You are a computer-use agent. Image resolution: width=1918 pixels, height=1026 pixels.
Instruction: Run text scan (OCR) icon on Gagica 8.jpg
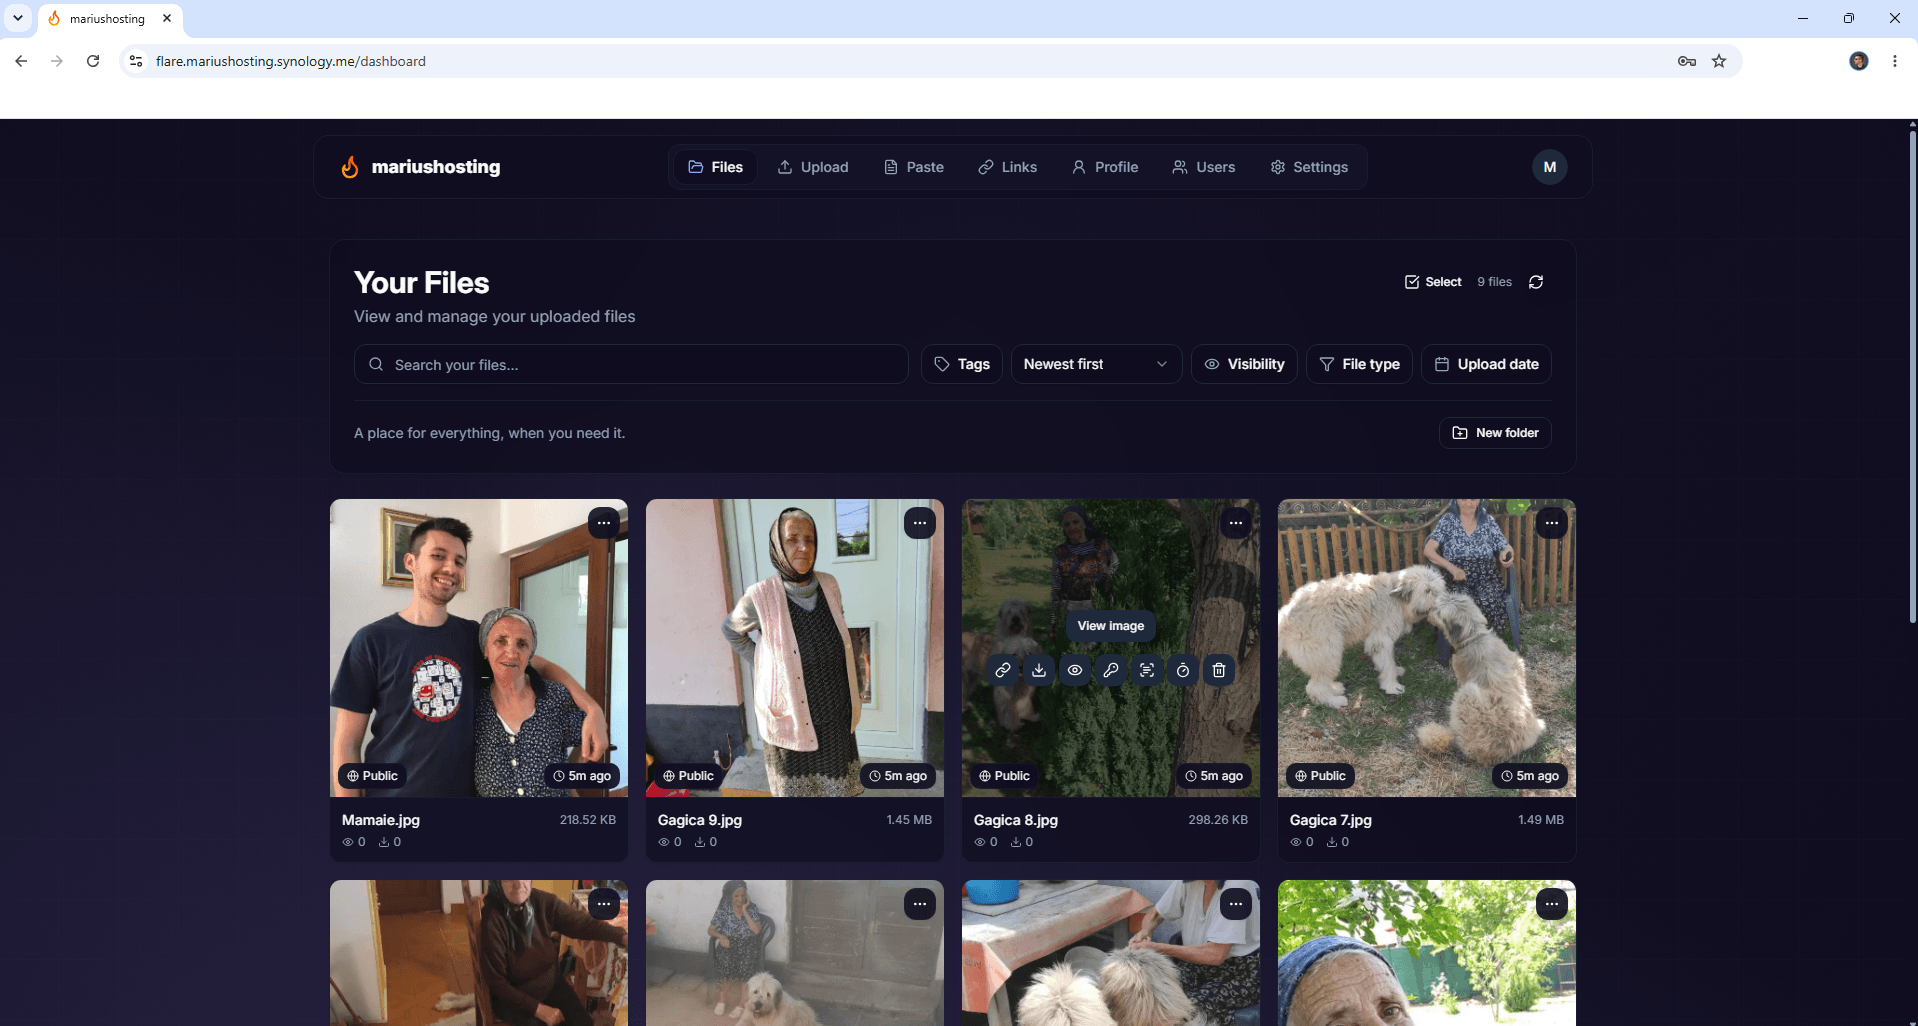pyautogui.click(x=1147, y=670)
